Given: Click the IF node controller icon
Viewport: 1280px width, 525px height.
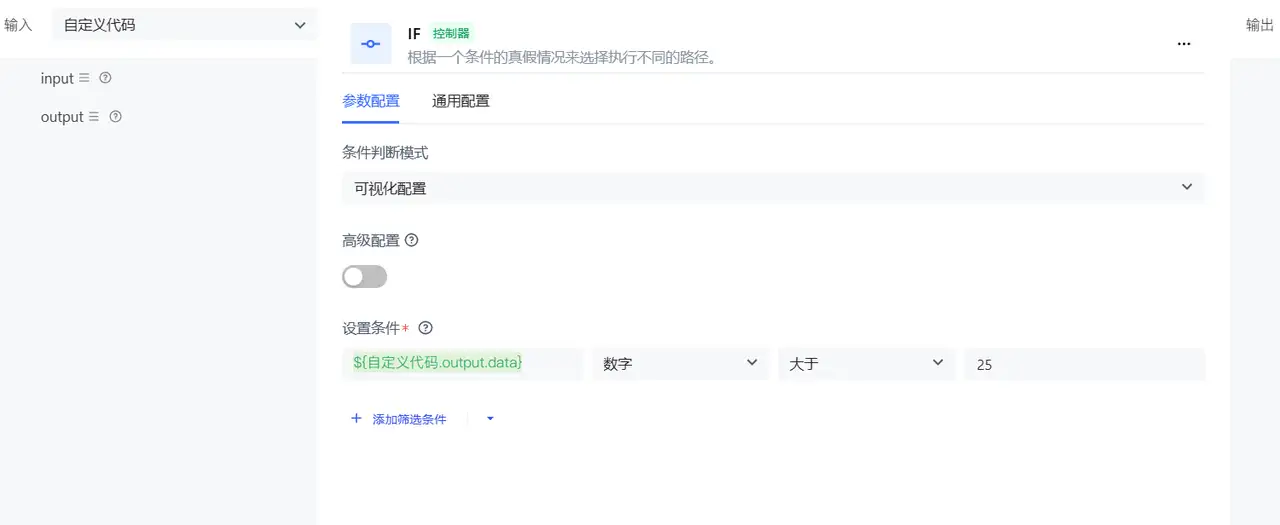Looking at the screenshot, I should coord(371,44).
